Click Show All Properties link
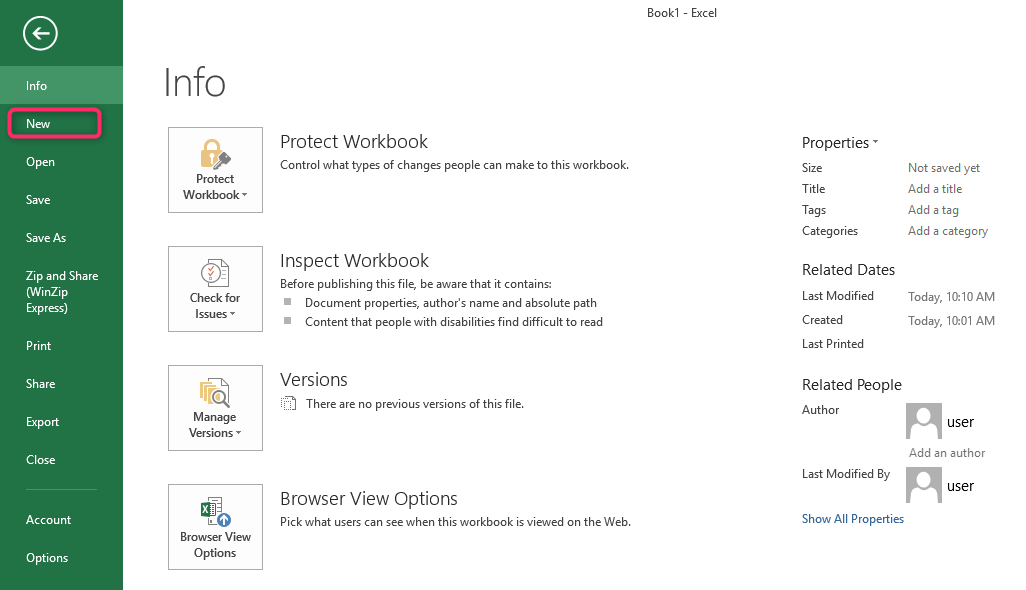Viewport: 1026px width, 590px height. (852, 519)
